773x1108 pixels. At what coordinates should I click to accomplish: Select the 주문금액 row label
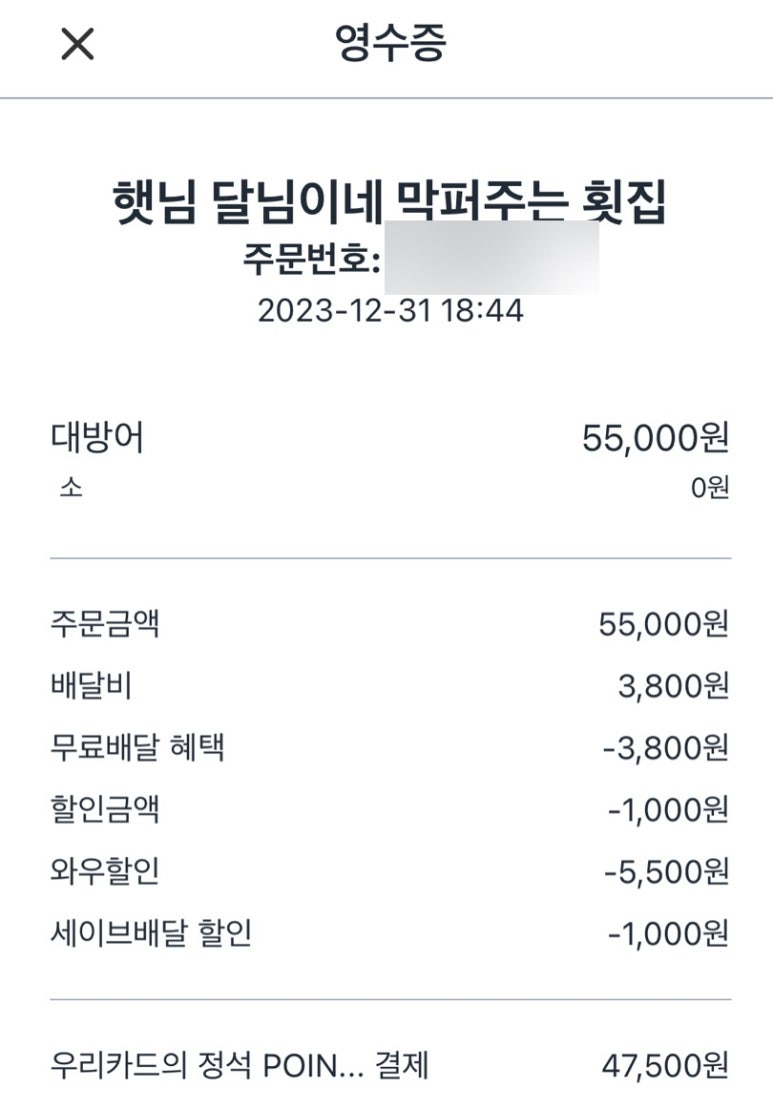(105, 625)
